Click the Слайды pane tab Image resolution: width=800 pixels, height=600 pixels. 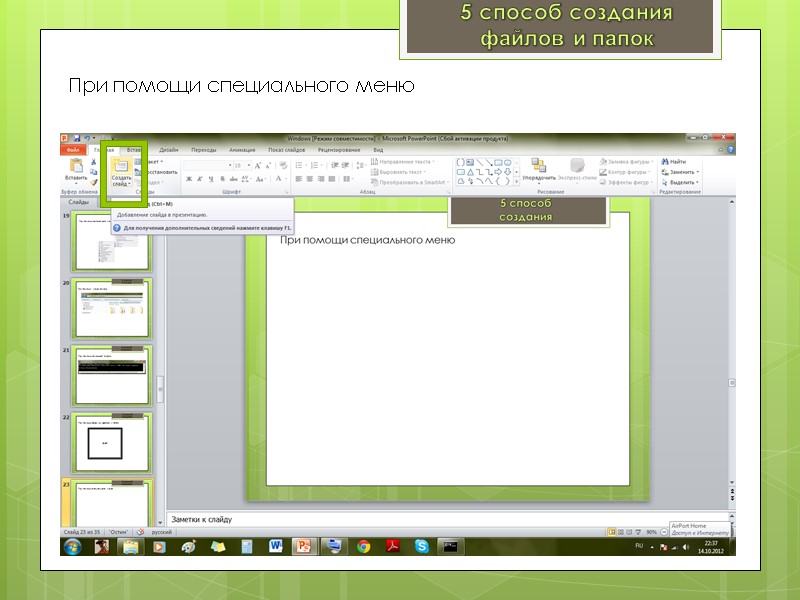tap(79, 202)
